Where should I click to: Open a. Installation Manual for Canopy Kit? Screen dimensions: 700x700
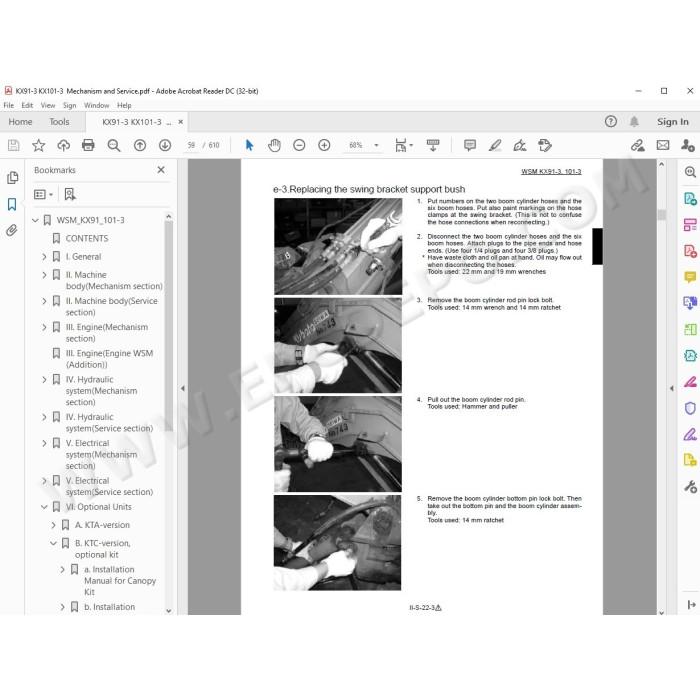coord(120,580)
